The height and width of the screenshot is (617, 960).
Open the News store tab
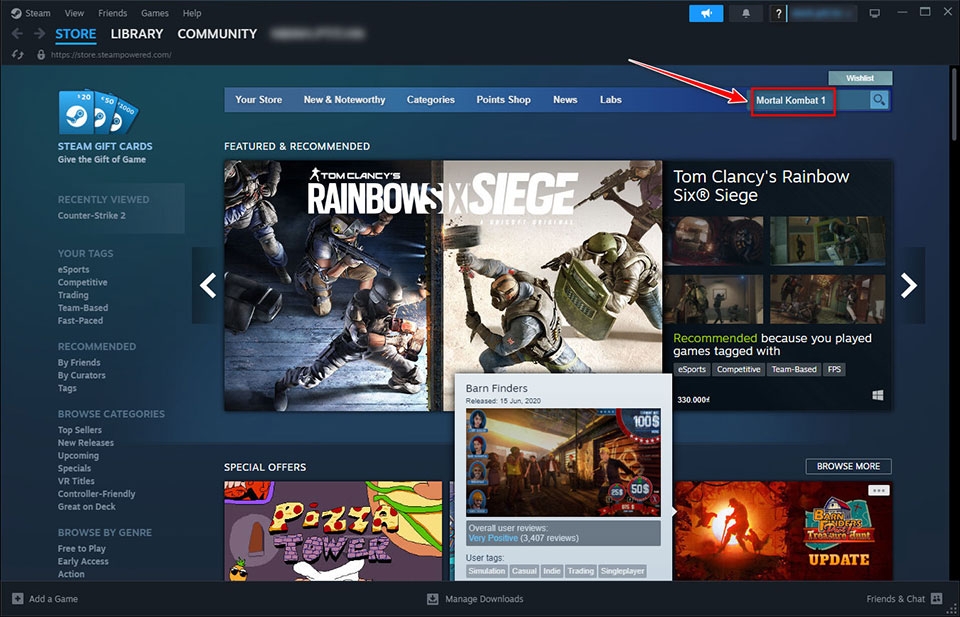(x=565, y=100)
